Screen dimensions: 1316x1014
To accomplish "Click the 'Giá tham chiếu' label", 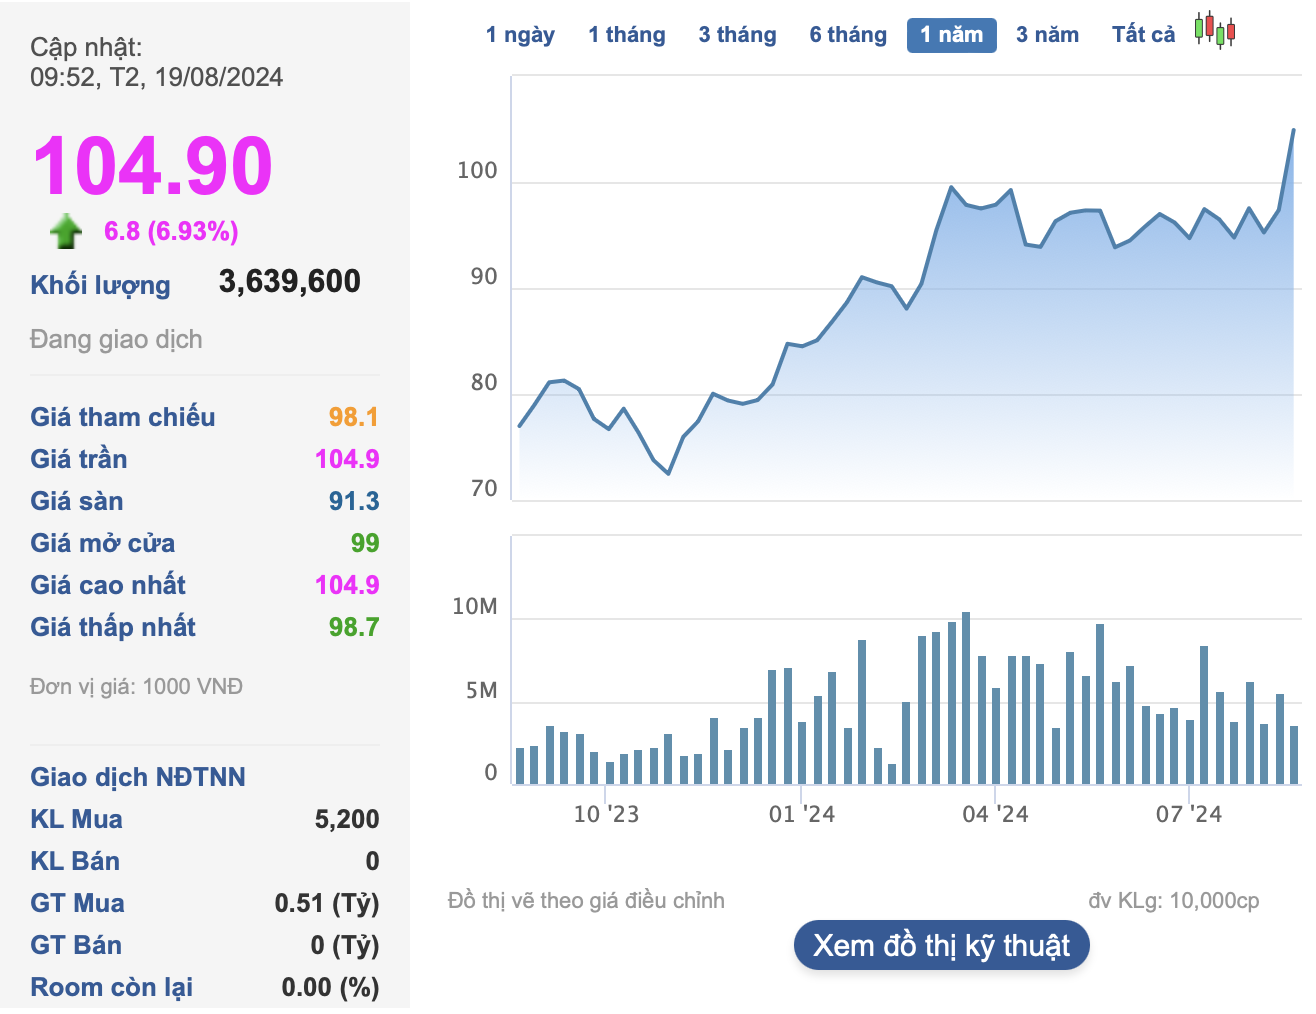I will coord(123,417).
